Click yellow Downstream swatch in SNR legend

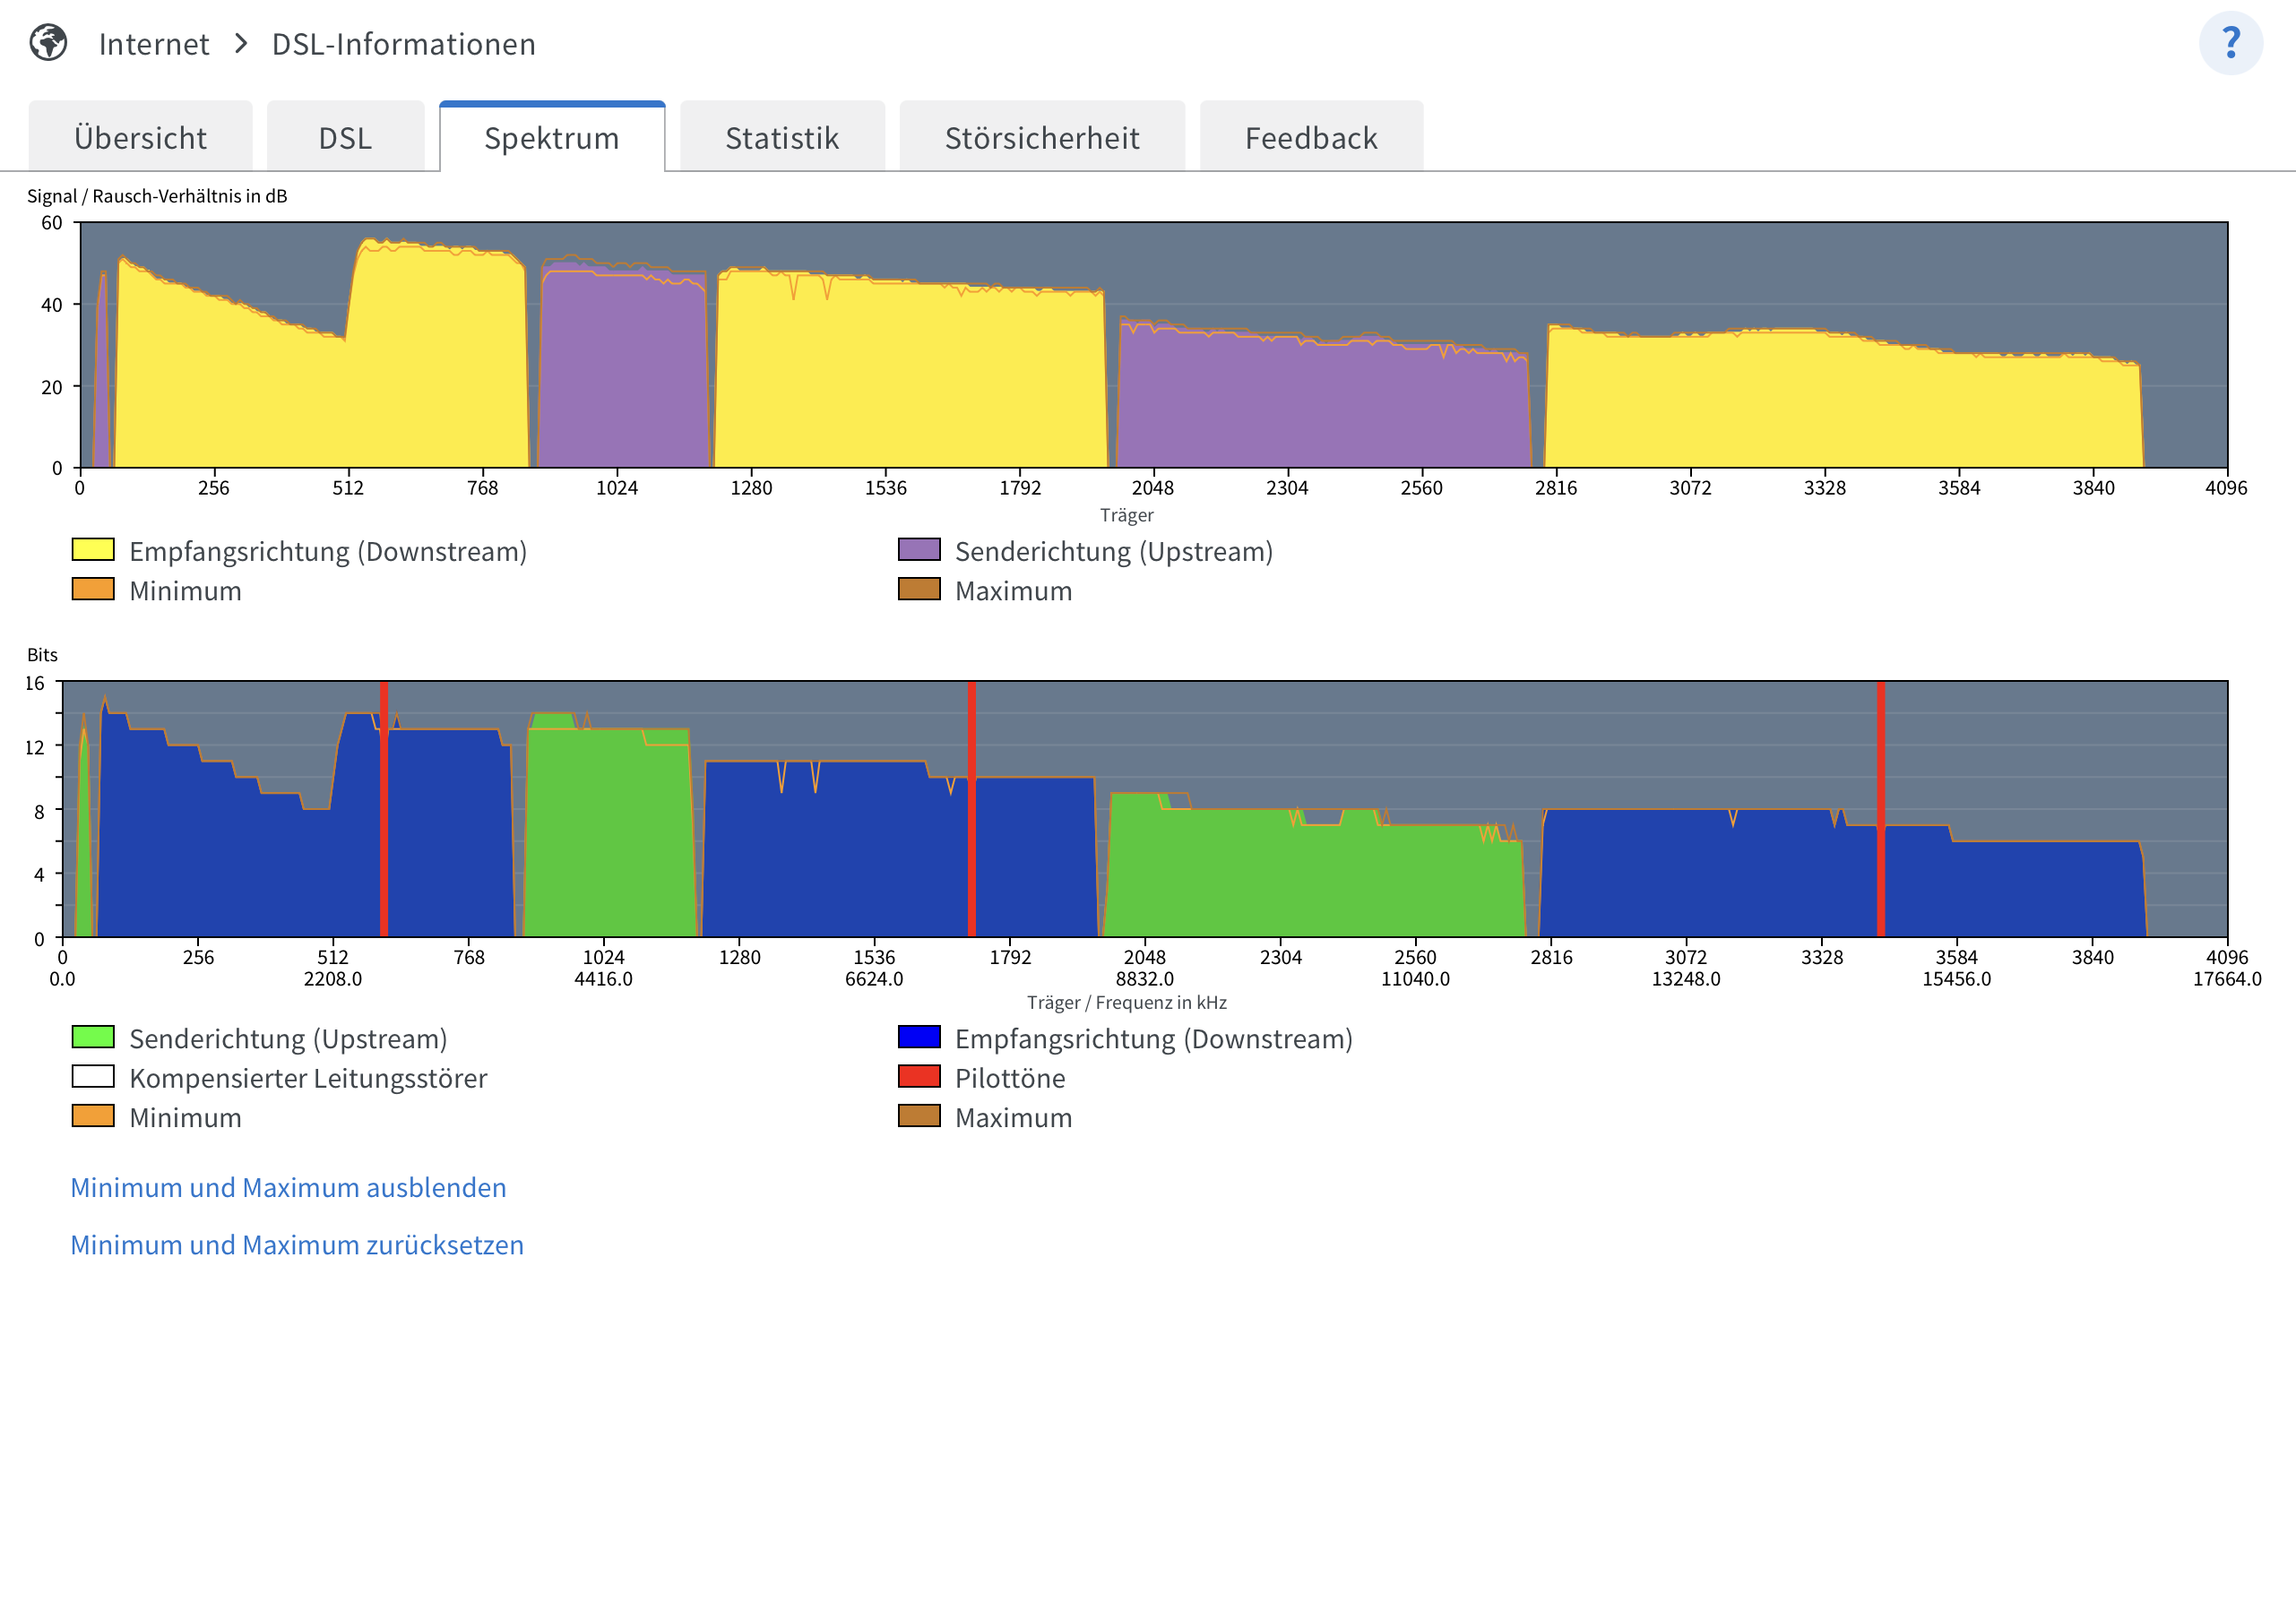click(x=93, y=550)
